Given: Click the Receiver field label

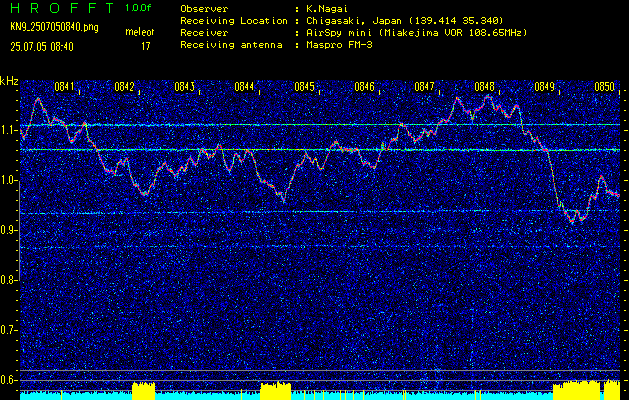Looking at the screenshot, I should (204, 33).
